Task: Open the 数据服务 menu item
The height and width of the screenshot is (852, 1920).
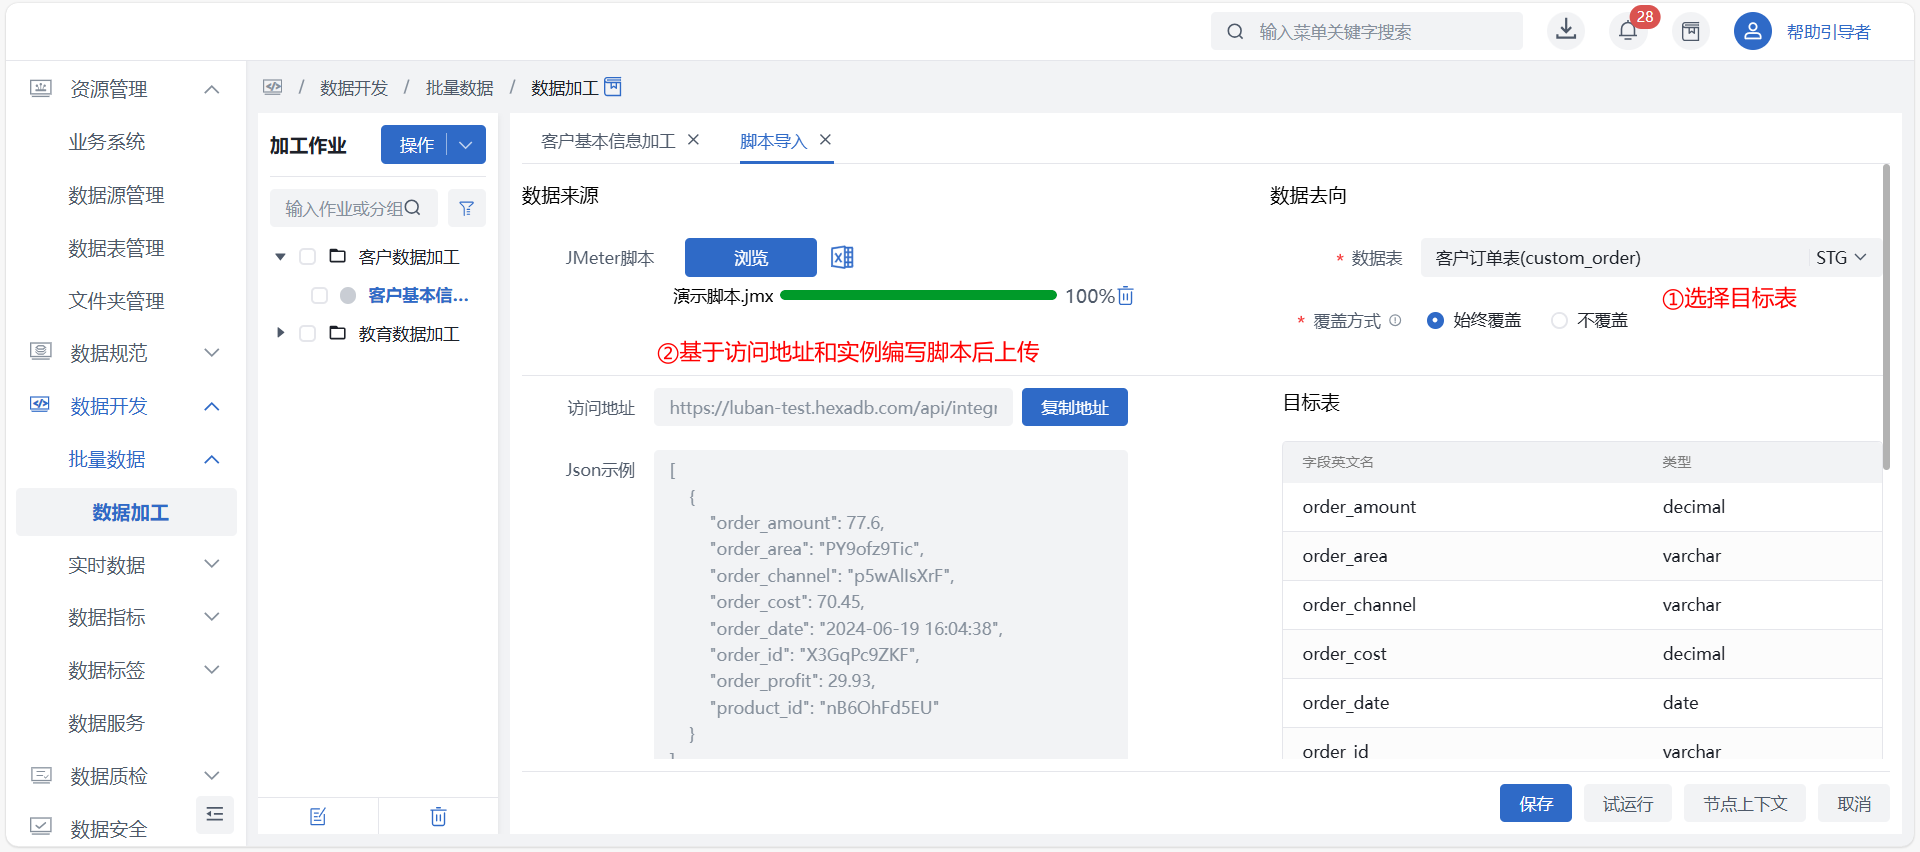Action: [x=107, y=723]
